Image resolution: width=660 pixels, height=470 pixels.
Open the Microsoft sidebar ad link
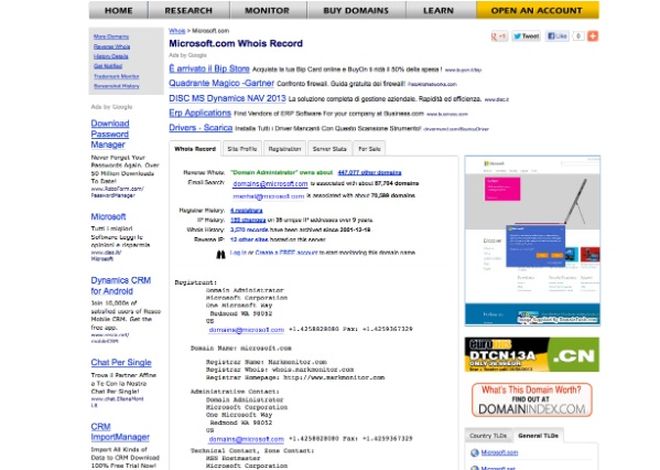[108, 217]
